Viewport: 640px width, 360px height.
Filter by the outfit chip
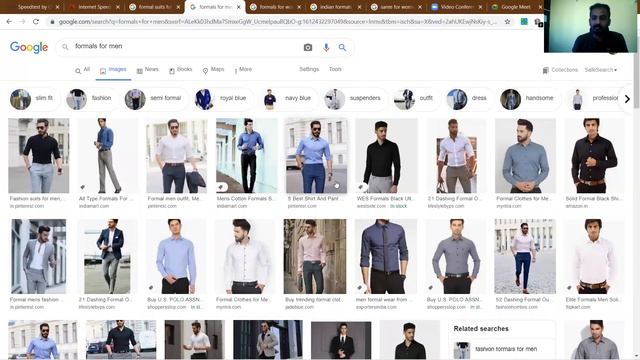(x=415, y=99)
